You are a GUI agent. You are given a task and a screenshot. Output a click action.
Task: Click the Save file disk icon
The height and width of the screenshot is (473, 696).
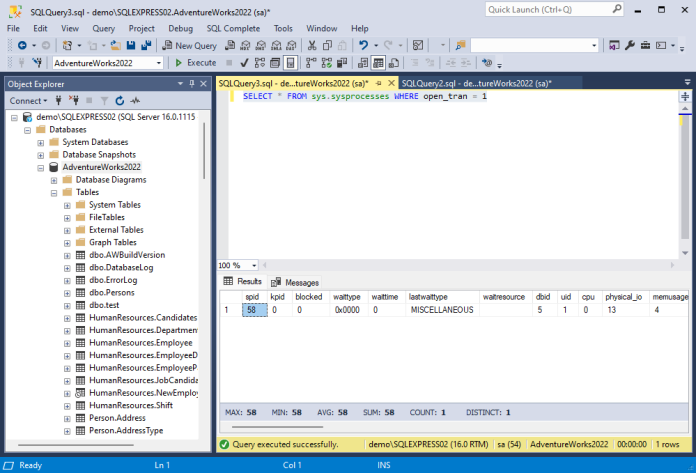(x=130, y=45)
